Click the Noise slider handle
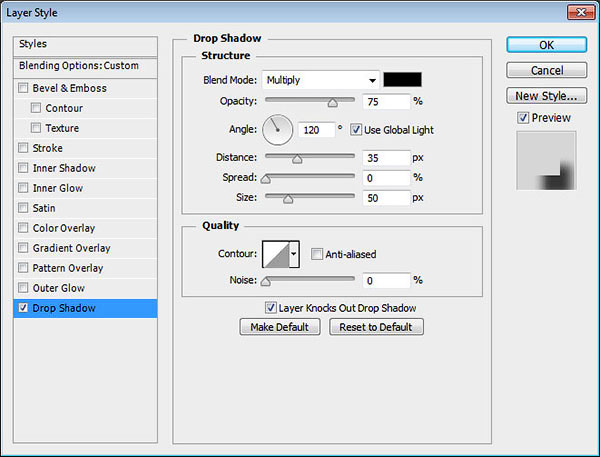 click(x=266, y=282)
